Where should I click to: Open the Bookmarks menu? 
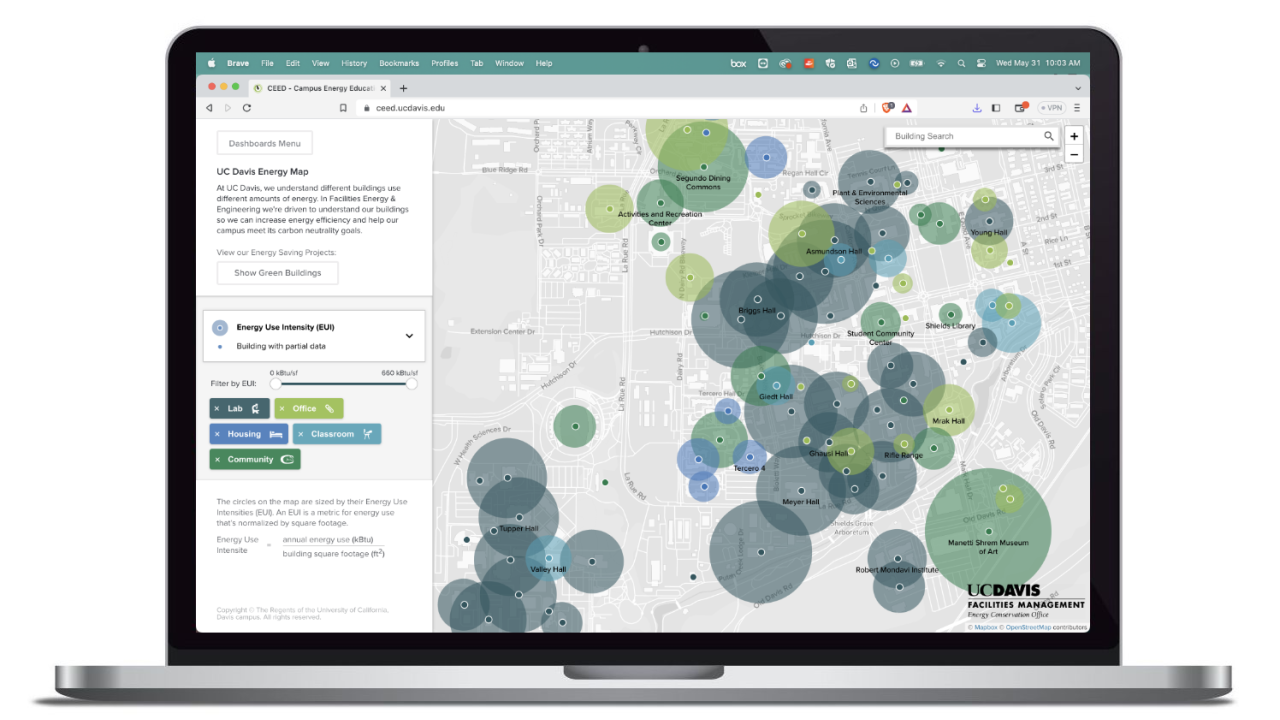399,63
